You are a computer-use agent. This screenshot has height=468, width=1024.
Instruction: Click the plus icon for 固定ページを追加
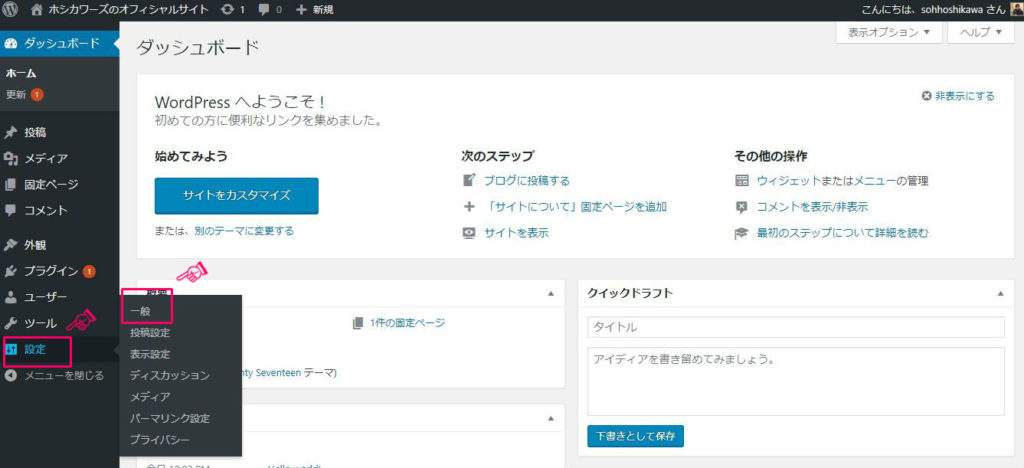tap(468, 207)
